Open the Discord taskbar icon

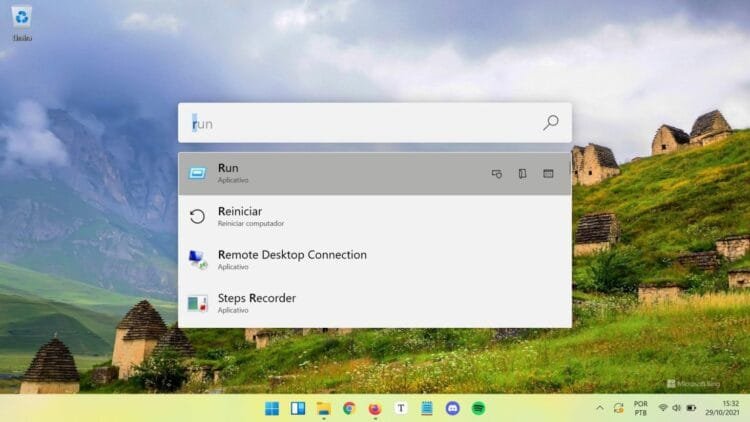pos(453,408)
